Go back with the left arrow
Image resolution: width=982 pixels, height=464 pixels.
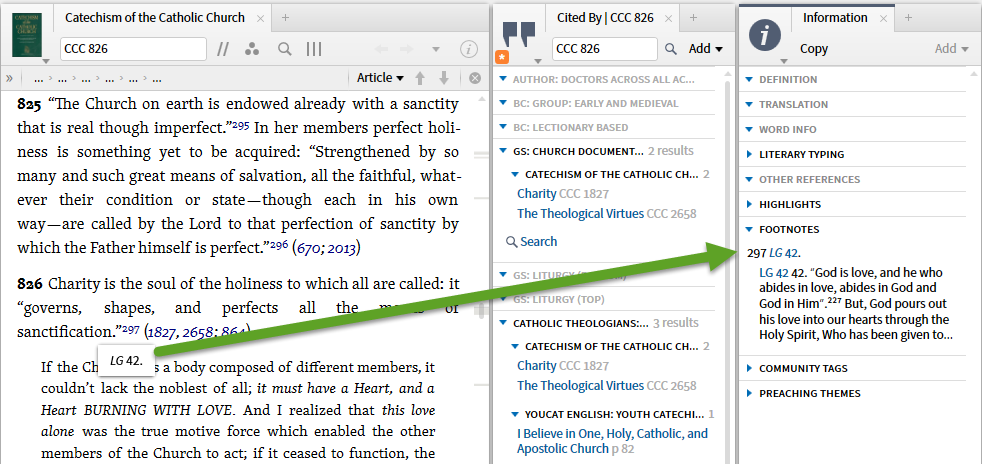click(x=382, y=49)
